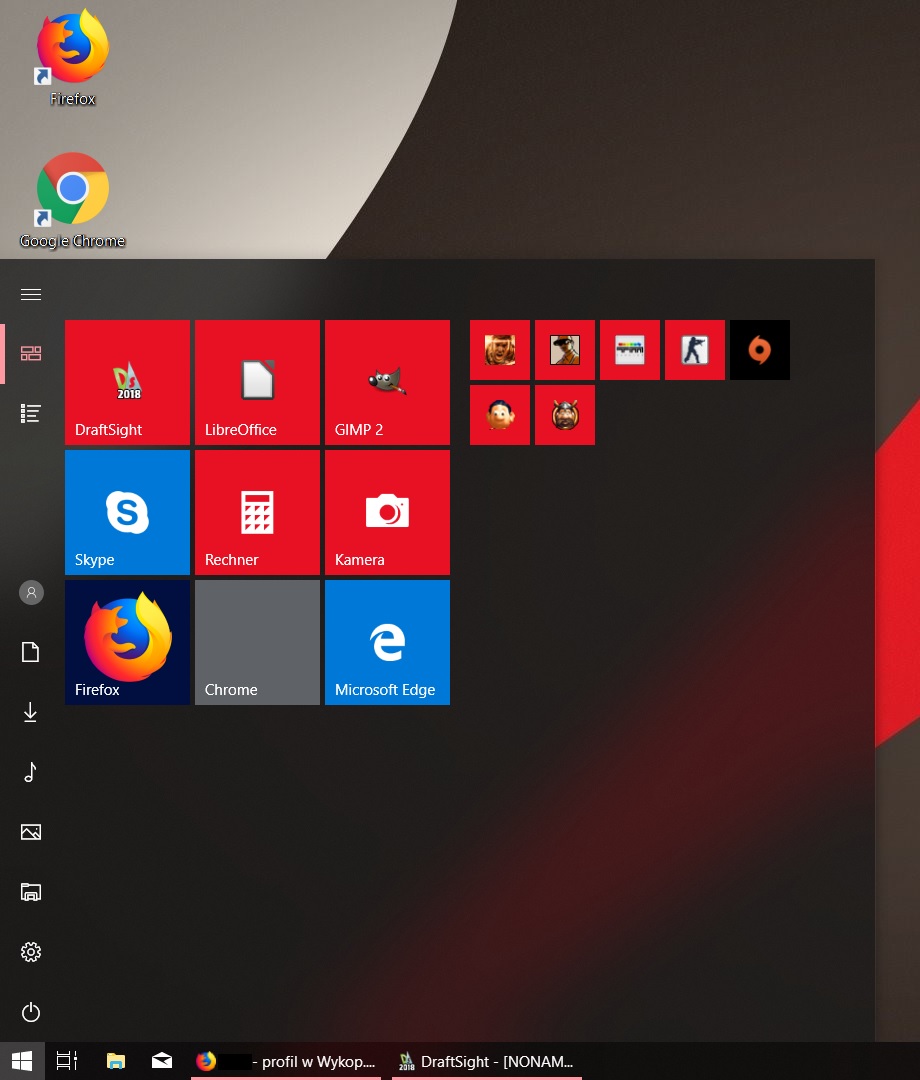Launch LibreOffice from its tile

[258, 382]
